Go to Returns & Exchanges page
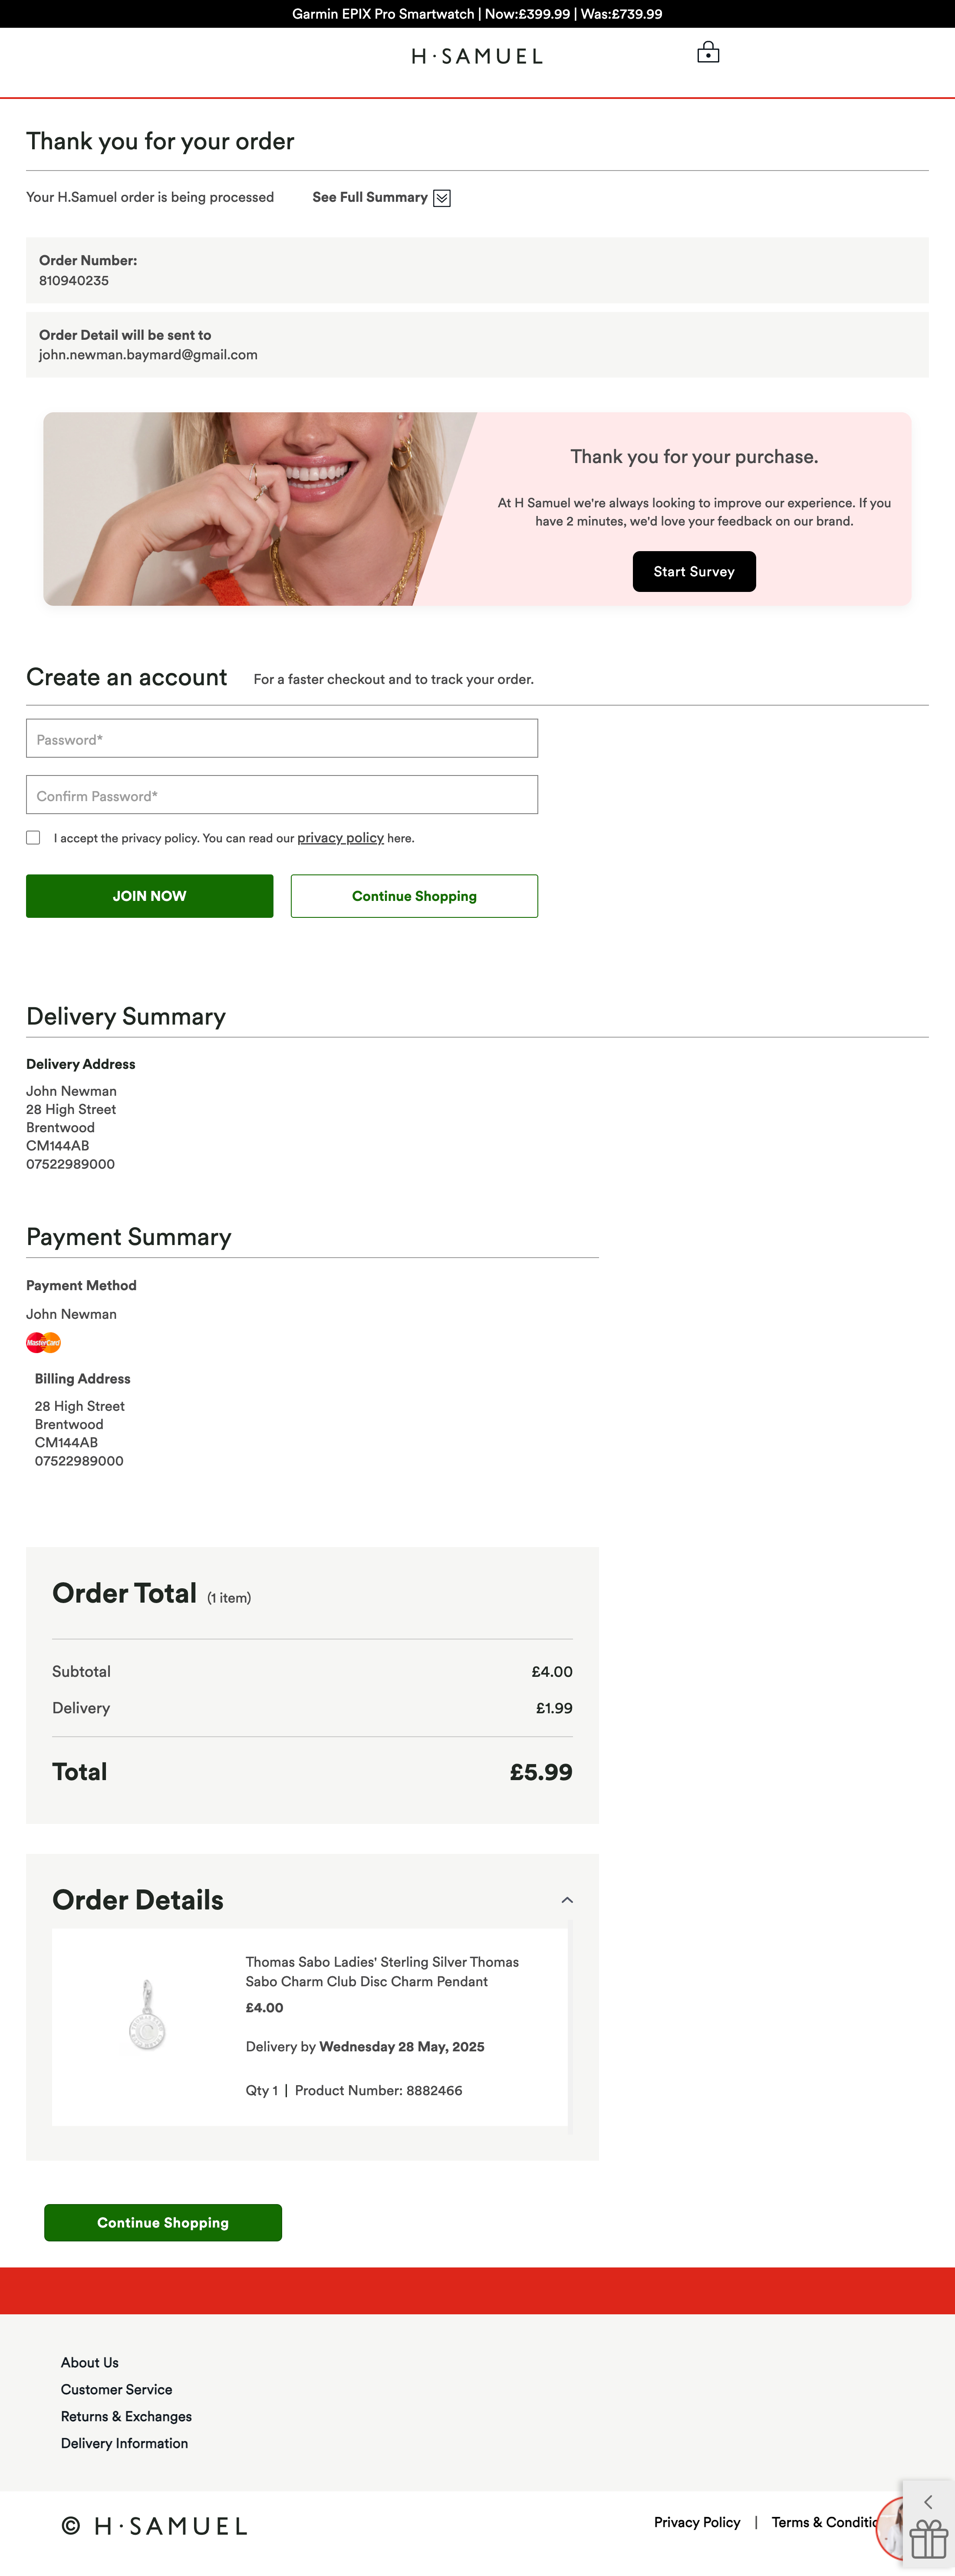 126,2416
